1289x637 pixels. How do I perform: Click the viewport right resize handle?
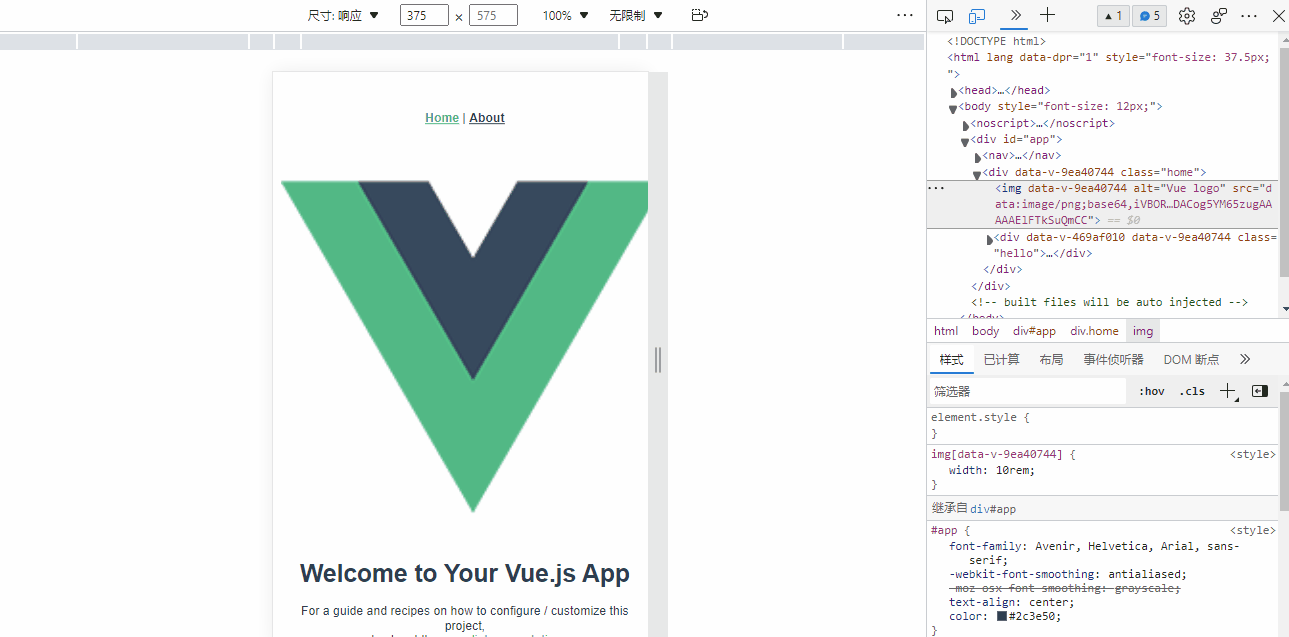point(658,359)
